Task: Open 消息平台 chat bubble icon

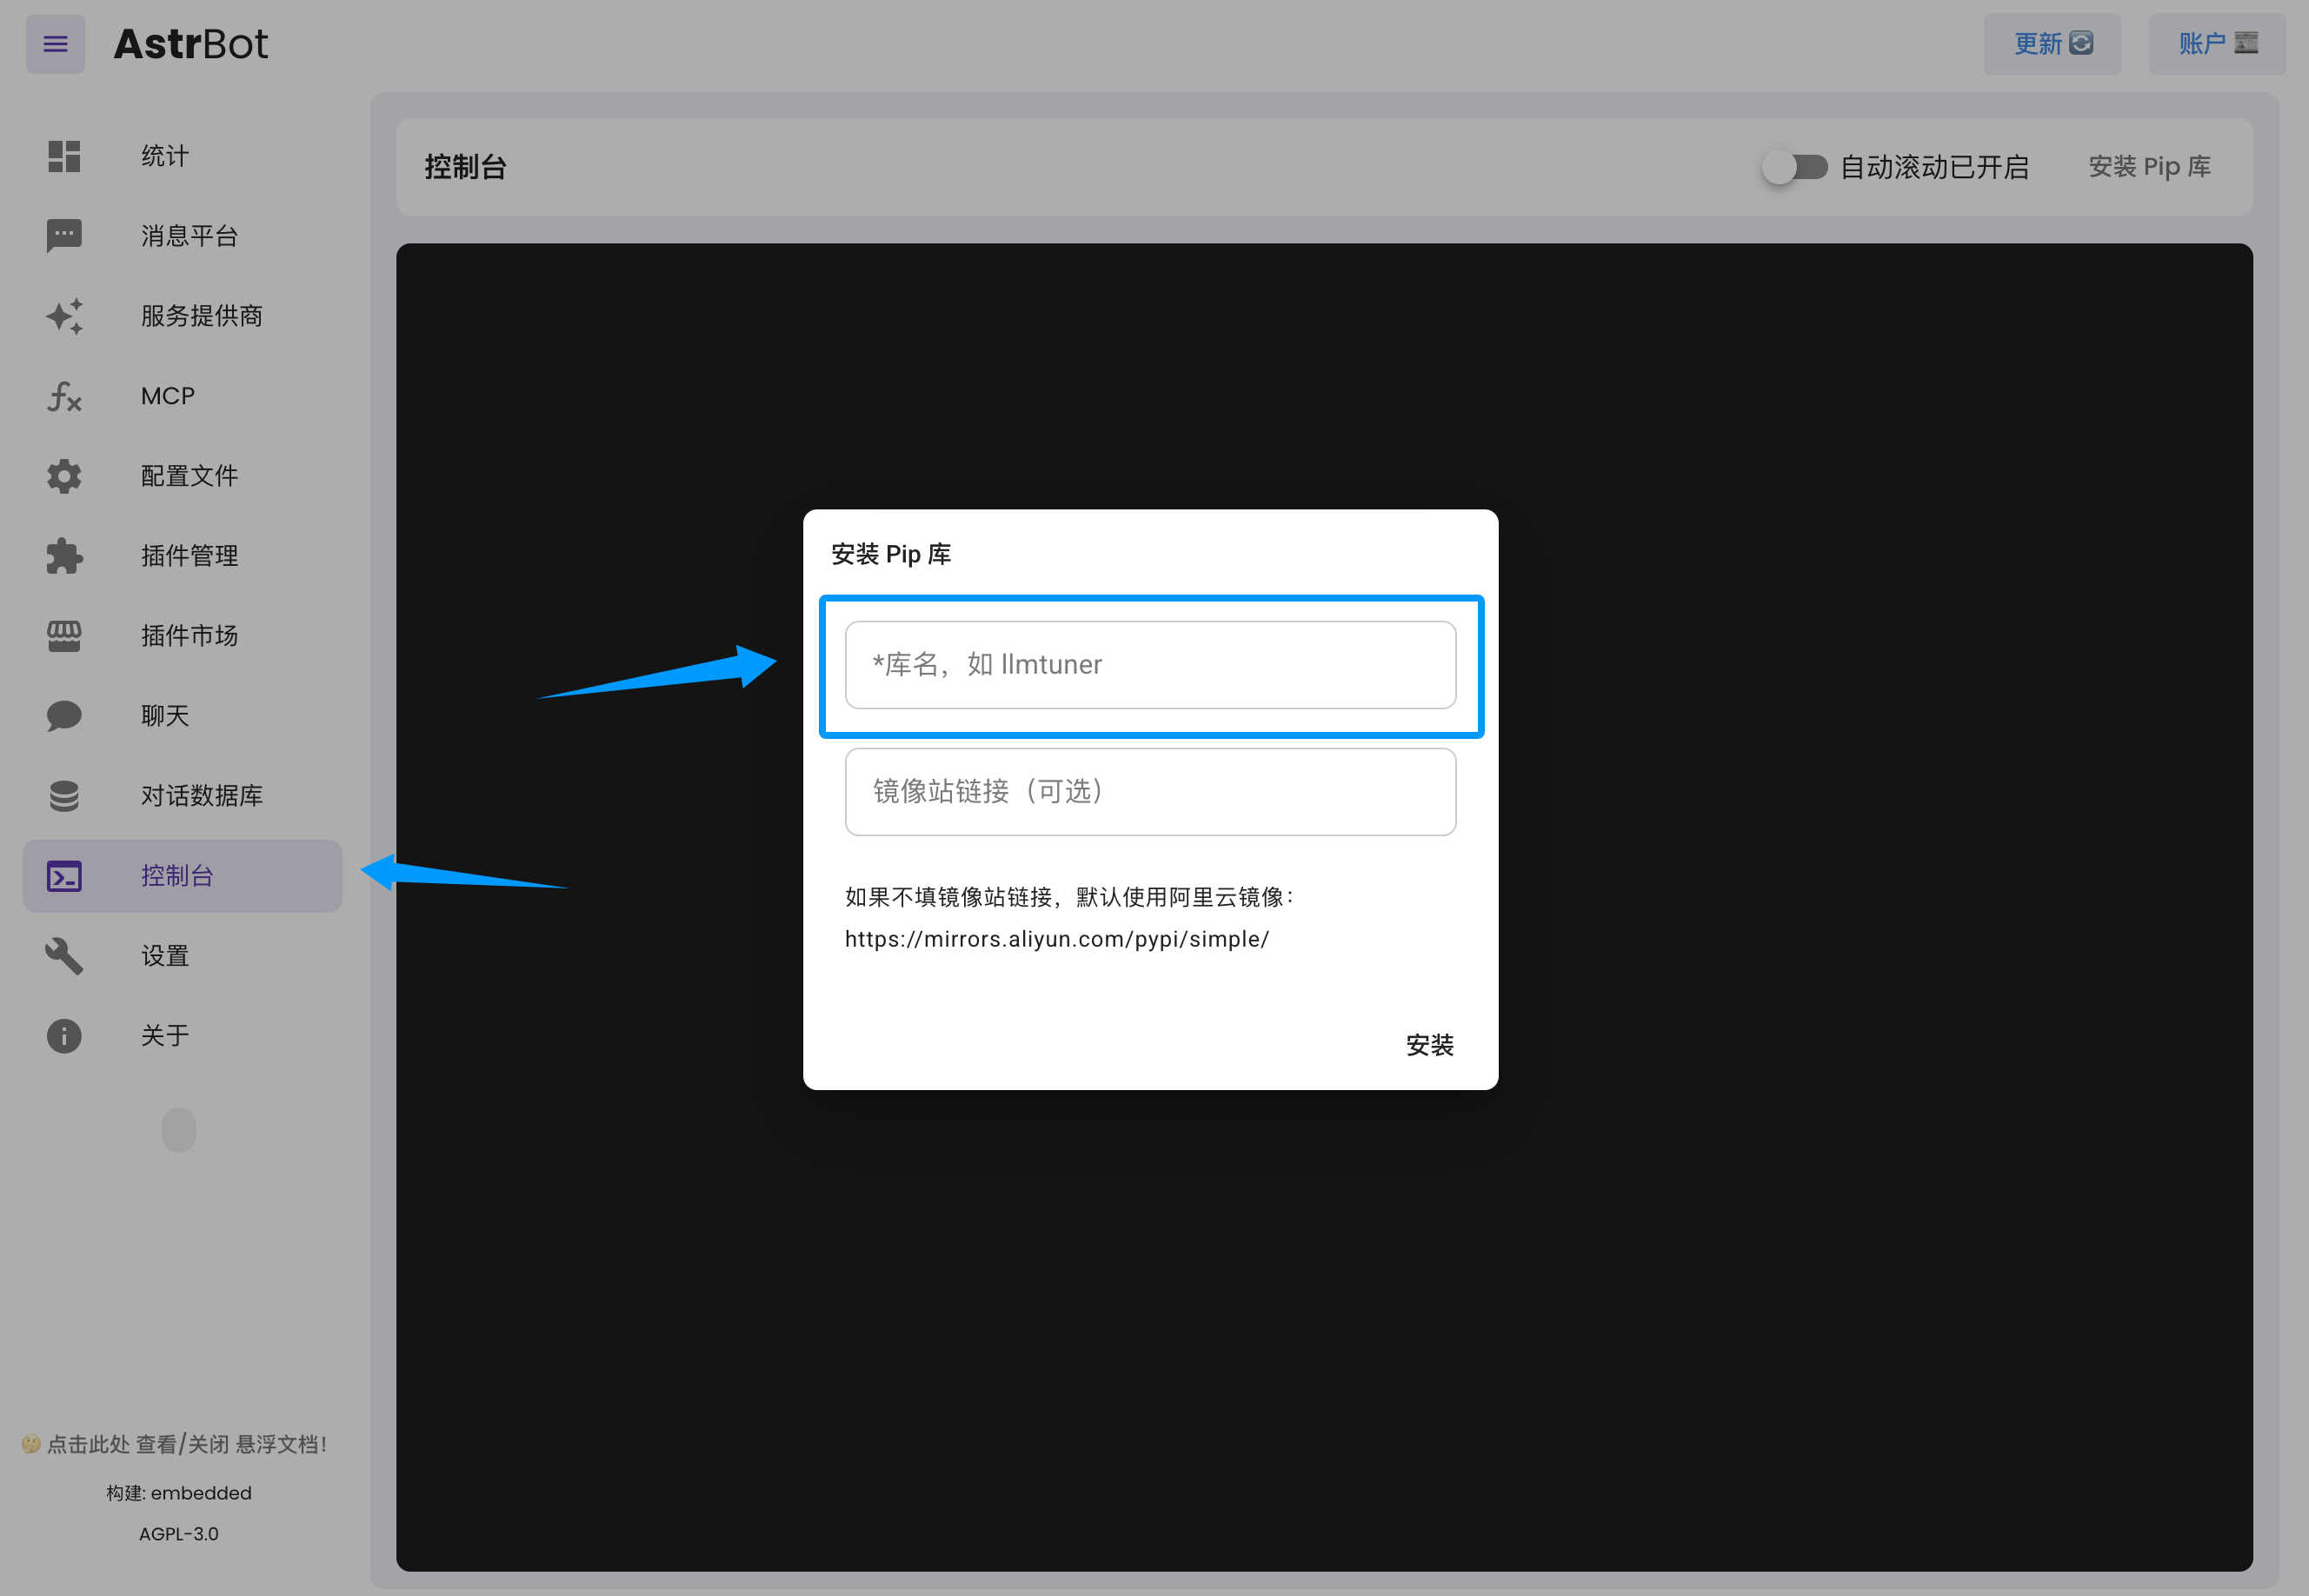Action: coord(64,236)
